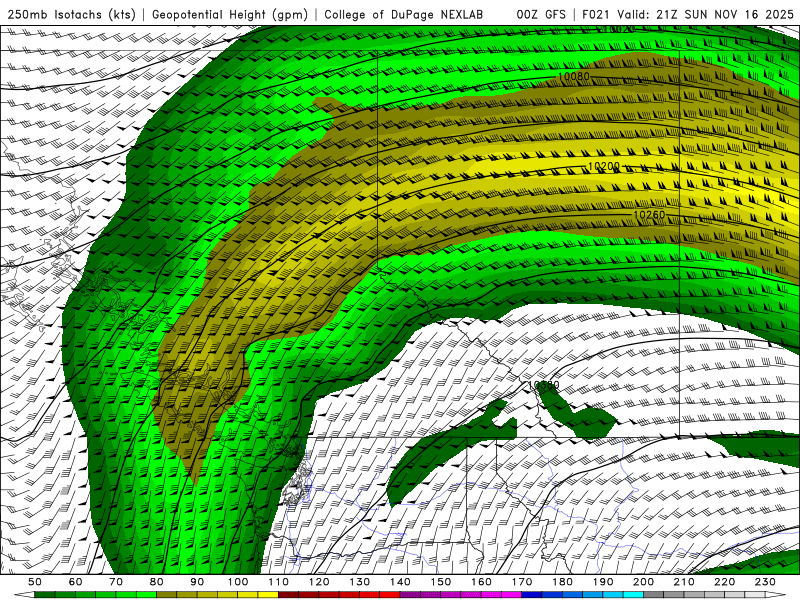Click the 'Geopotential Height (gpm)' title text
The height and width of the screenshot is (600, 800).
click(x=230, y=14)
